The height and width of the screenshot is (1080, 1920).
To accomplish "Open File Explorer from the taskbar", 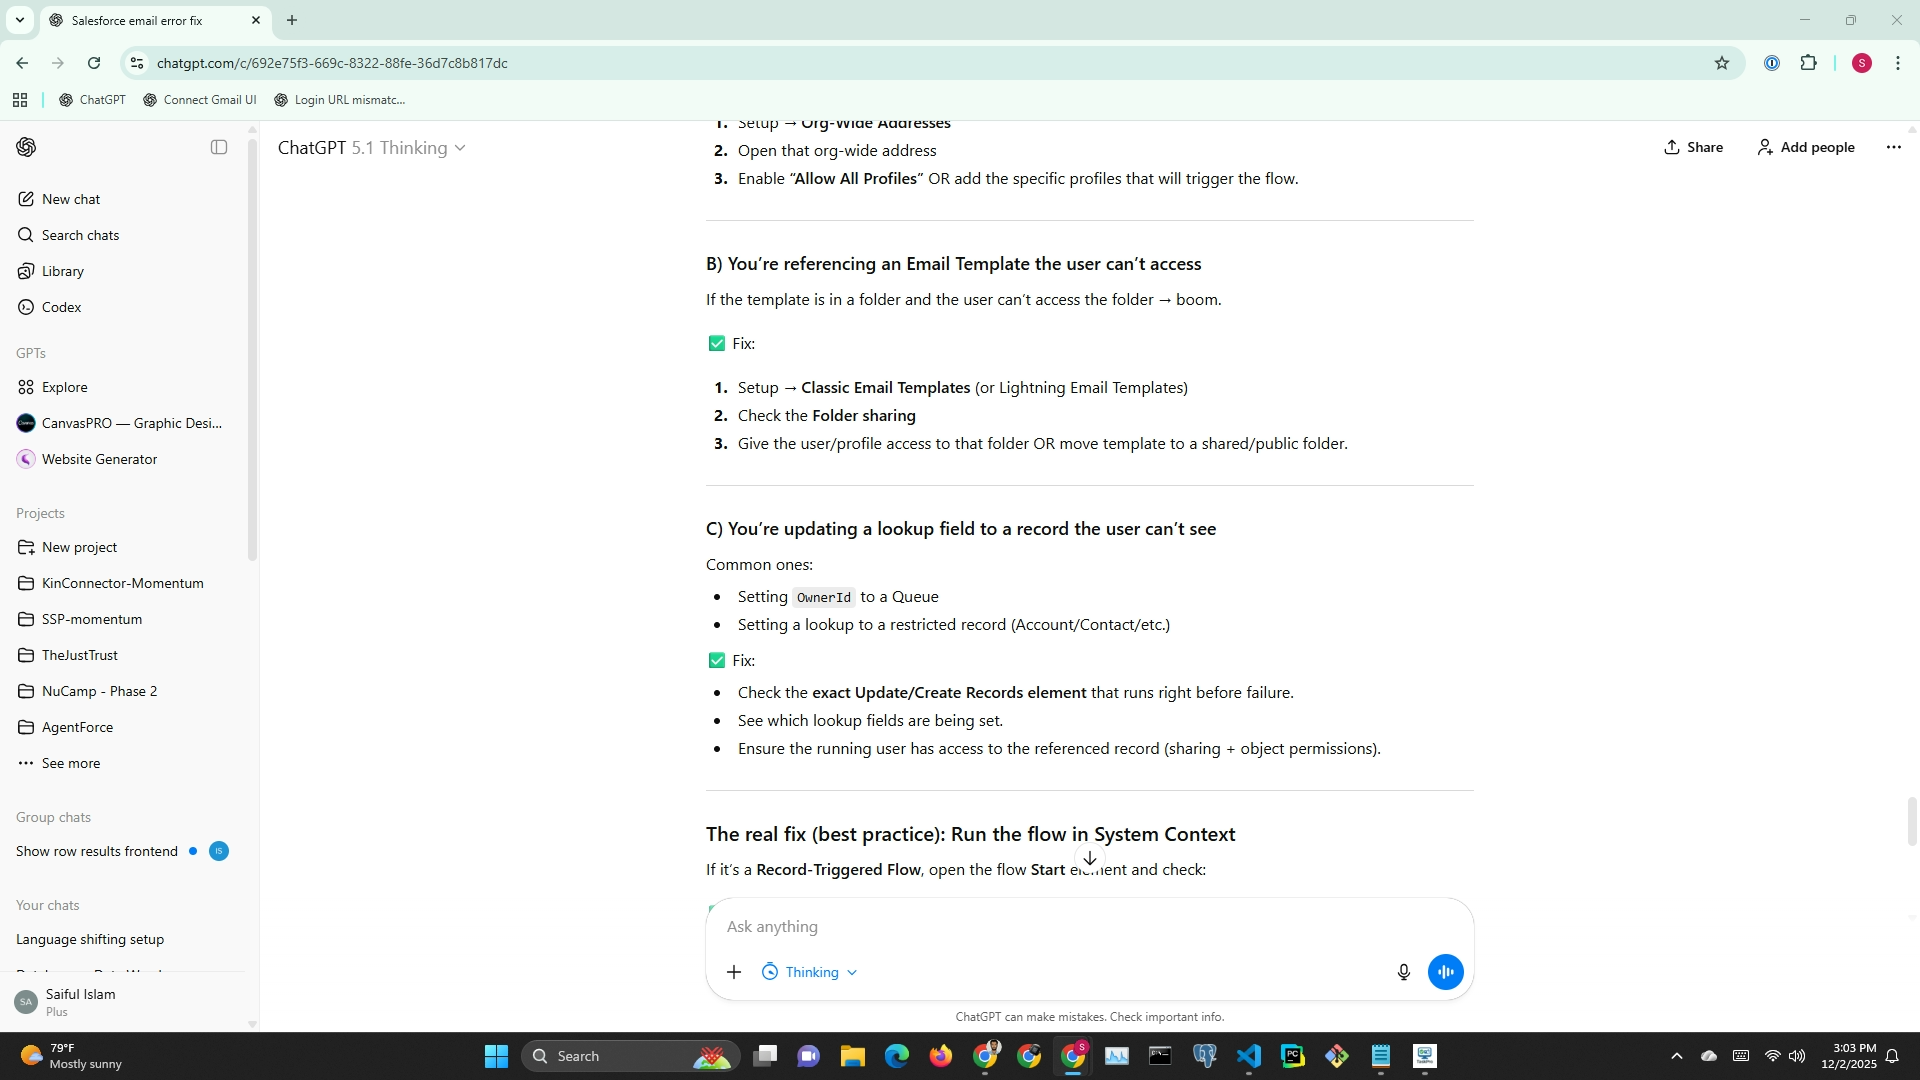I will click(x=852, y=1056).
